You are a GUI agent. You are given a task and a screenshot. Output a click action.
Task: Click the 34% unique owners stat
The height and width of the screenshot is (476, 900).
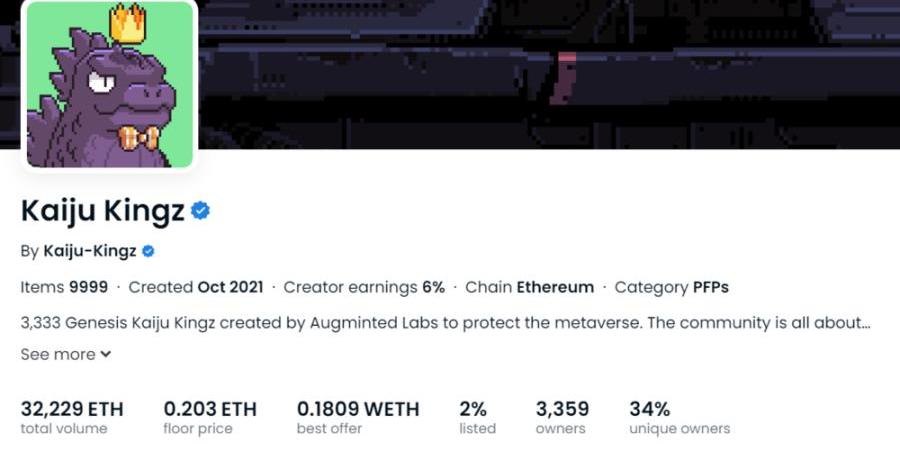point(679,417)
